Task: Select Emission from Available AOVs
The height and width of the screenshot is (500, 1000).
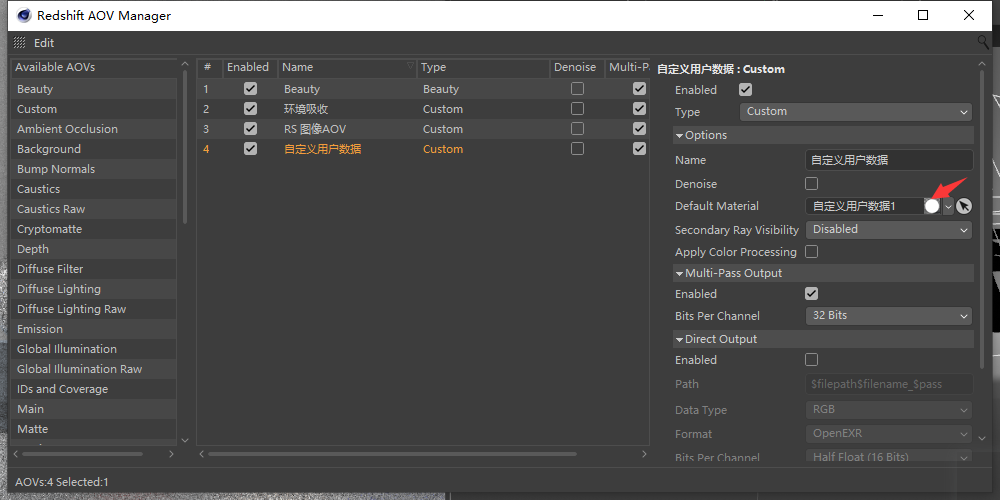Action: [x=94, y=329]
